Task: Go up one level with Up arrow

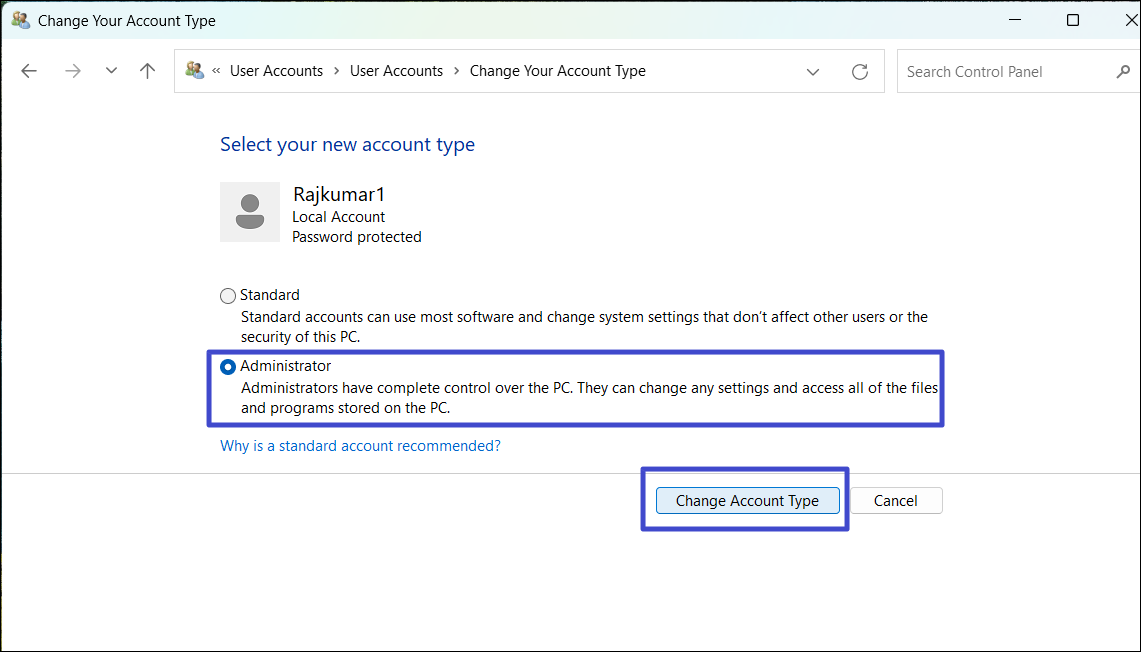Action: [x=148, y=71]
